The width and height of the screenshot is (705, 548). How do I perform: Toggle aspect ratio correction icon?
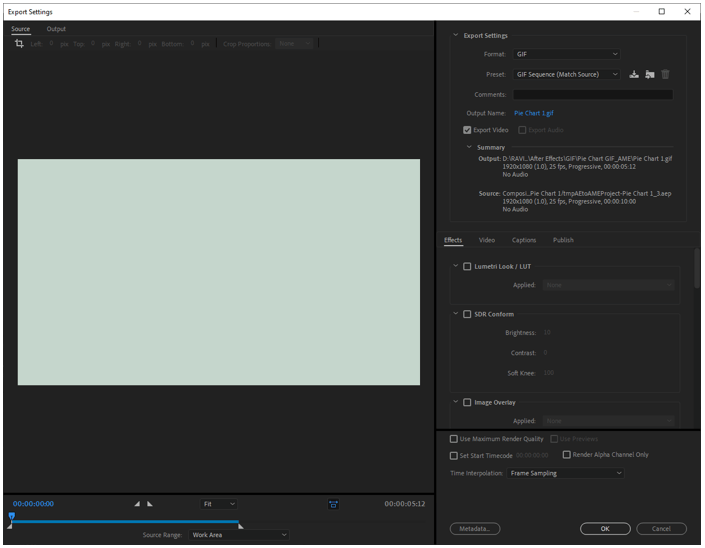point(333,504)
